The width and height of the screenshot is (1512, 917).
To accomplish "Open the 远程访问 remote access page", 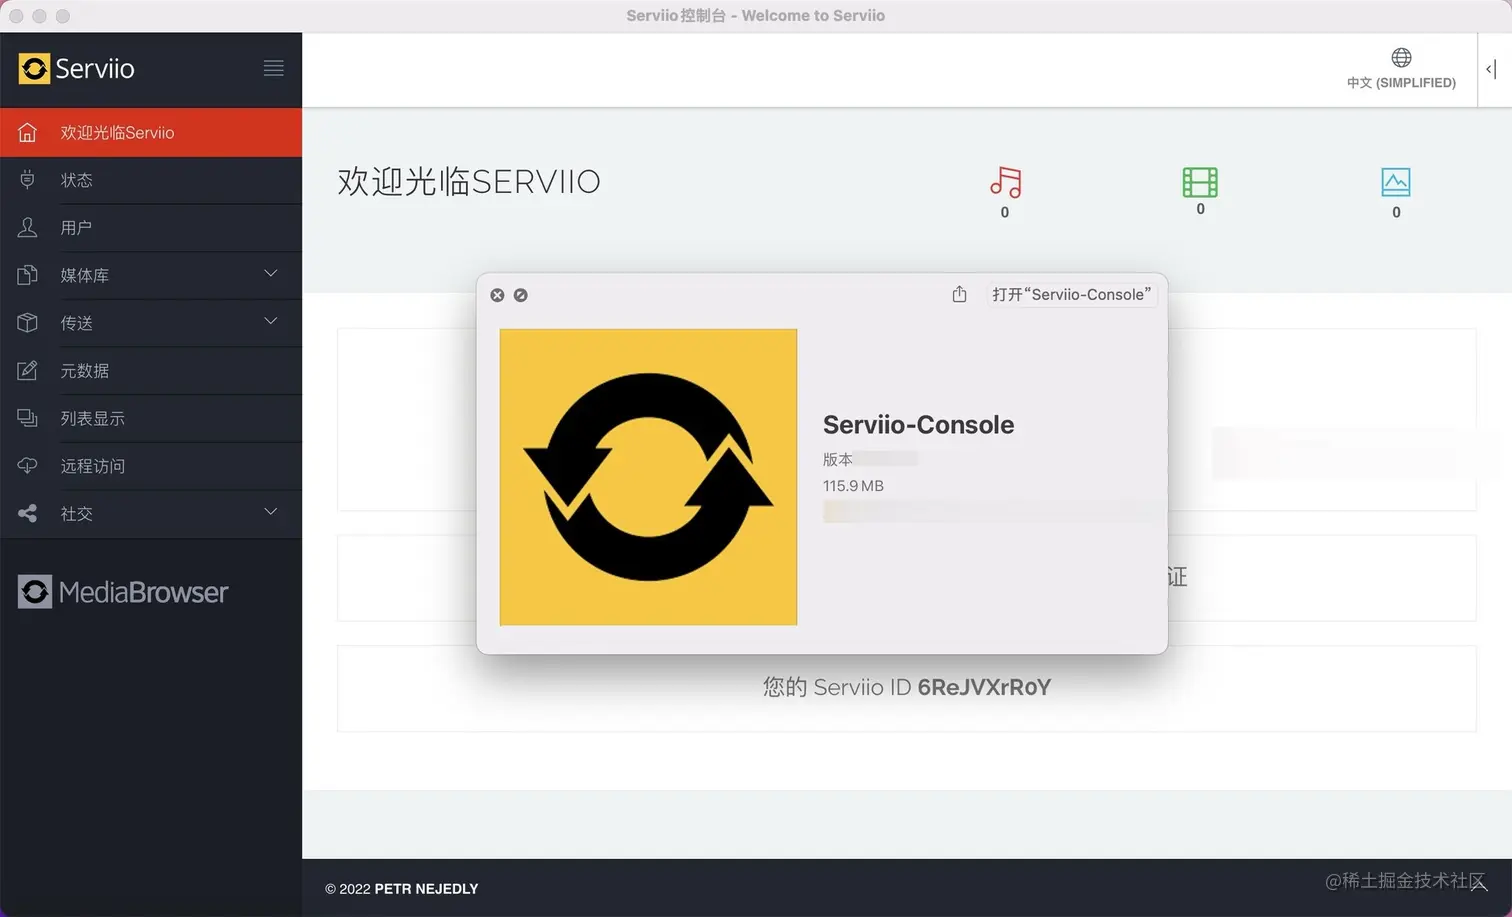I will point(151,466).
